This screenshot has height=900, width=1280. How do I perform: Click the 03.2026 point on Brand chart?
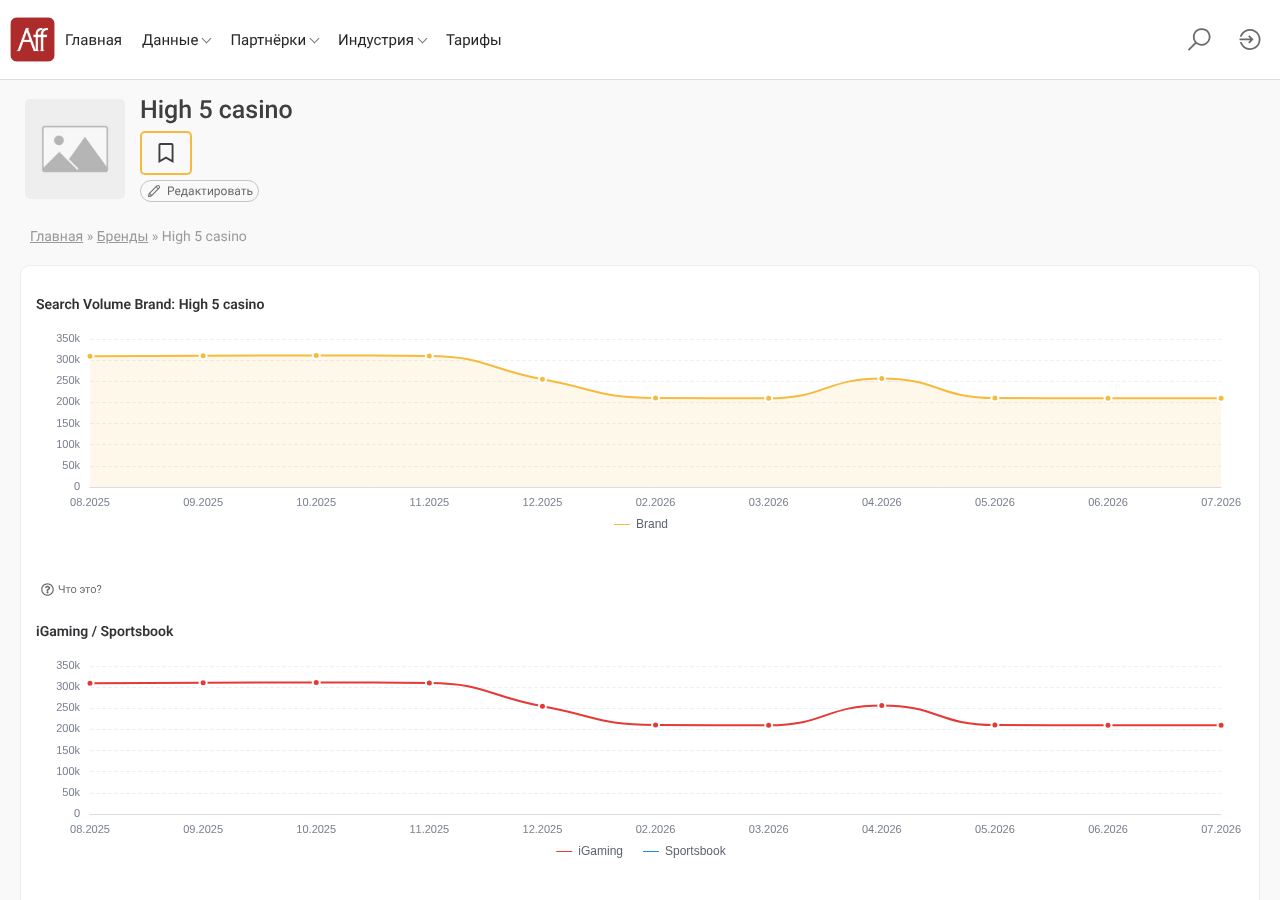(x=769, y=398)
